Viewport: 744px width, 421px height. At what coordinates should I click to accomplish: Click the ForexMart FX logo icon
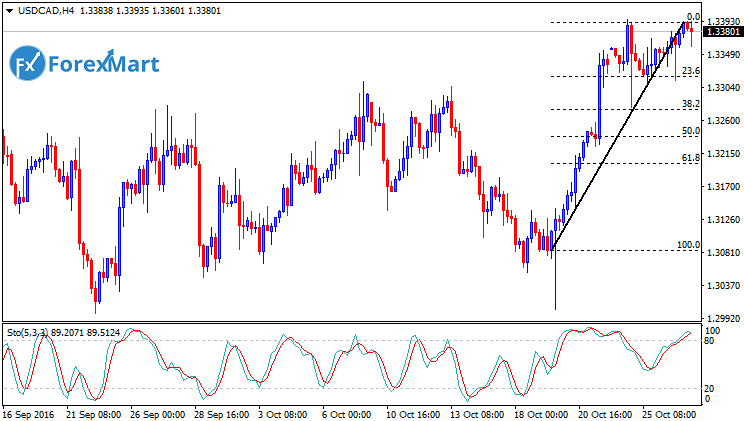pos(27,65)
